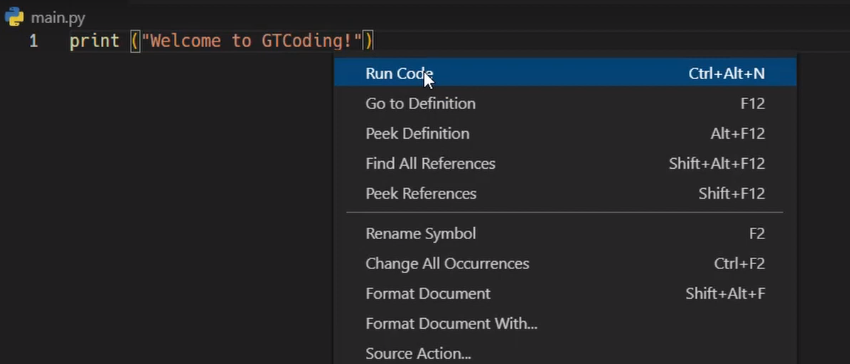Click line number 1 in the gutter
850x364 pixels.
(34, 41)
